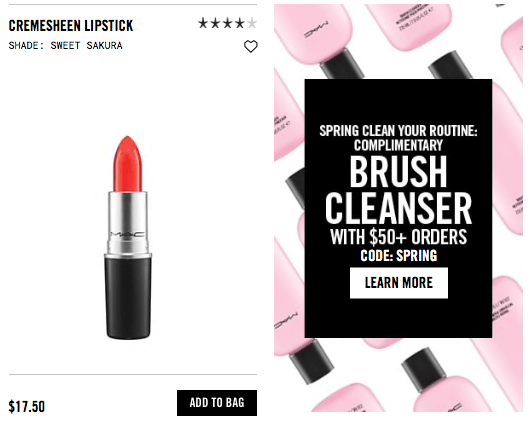531x423 pixels.
Task: Click the first star in the rating
Action: (203, 23)
